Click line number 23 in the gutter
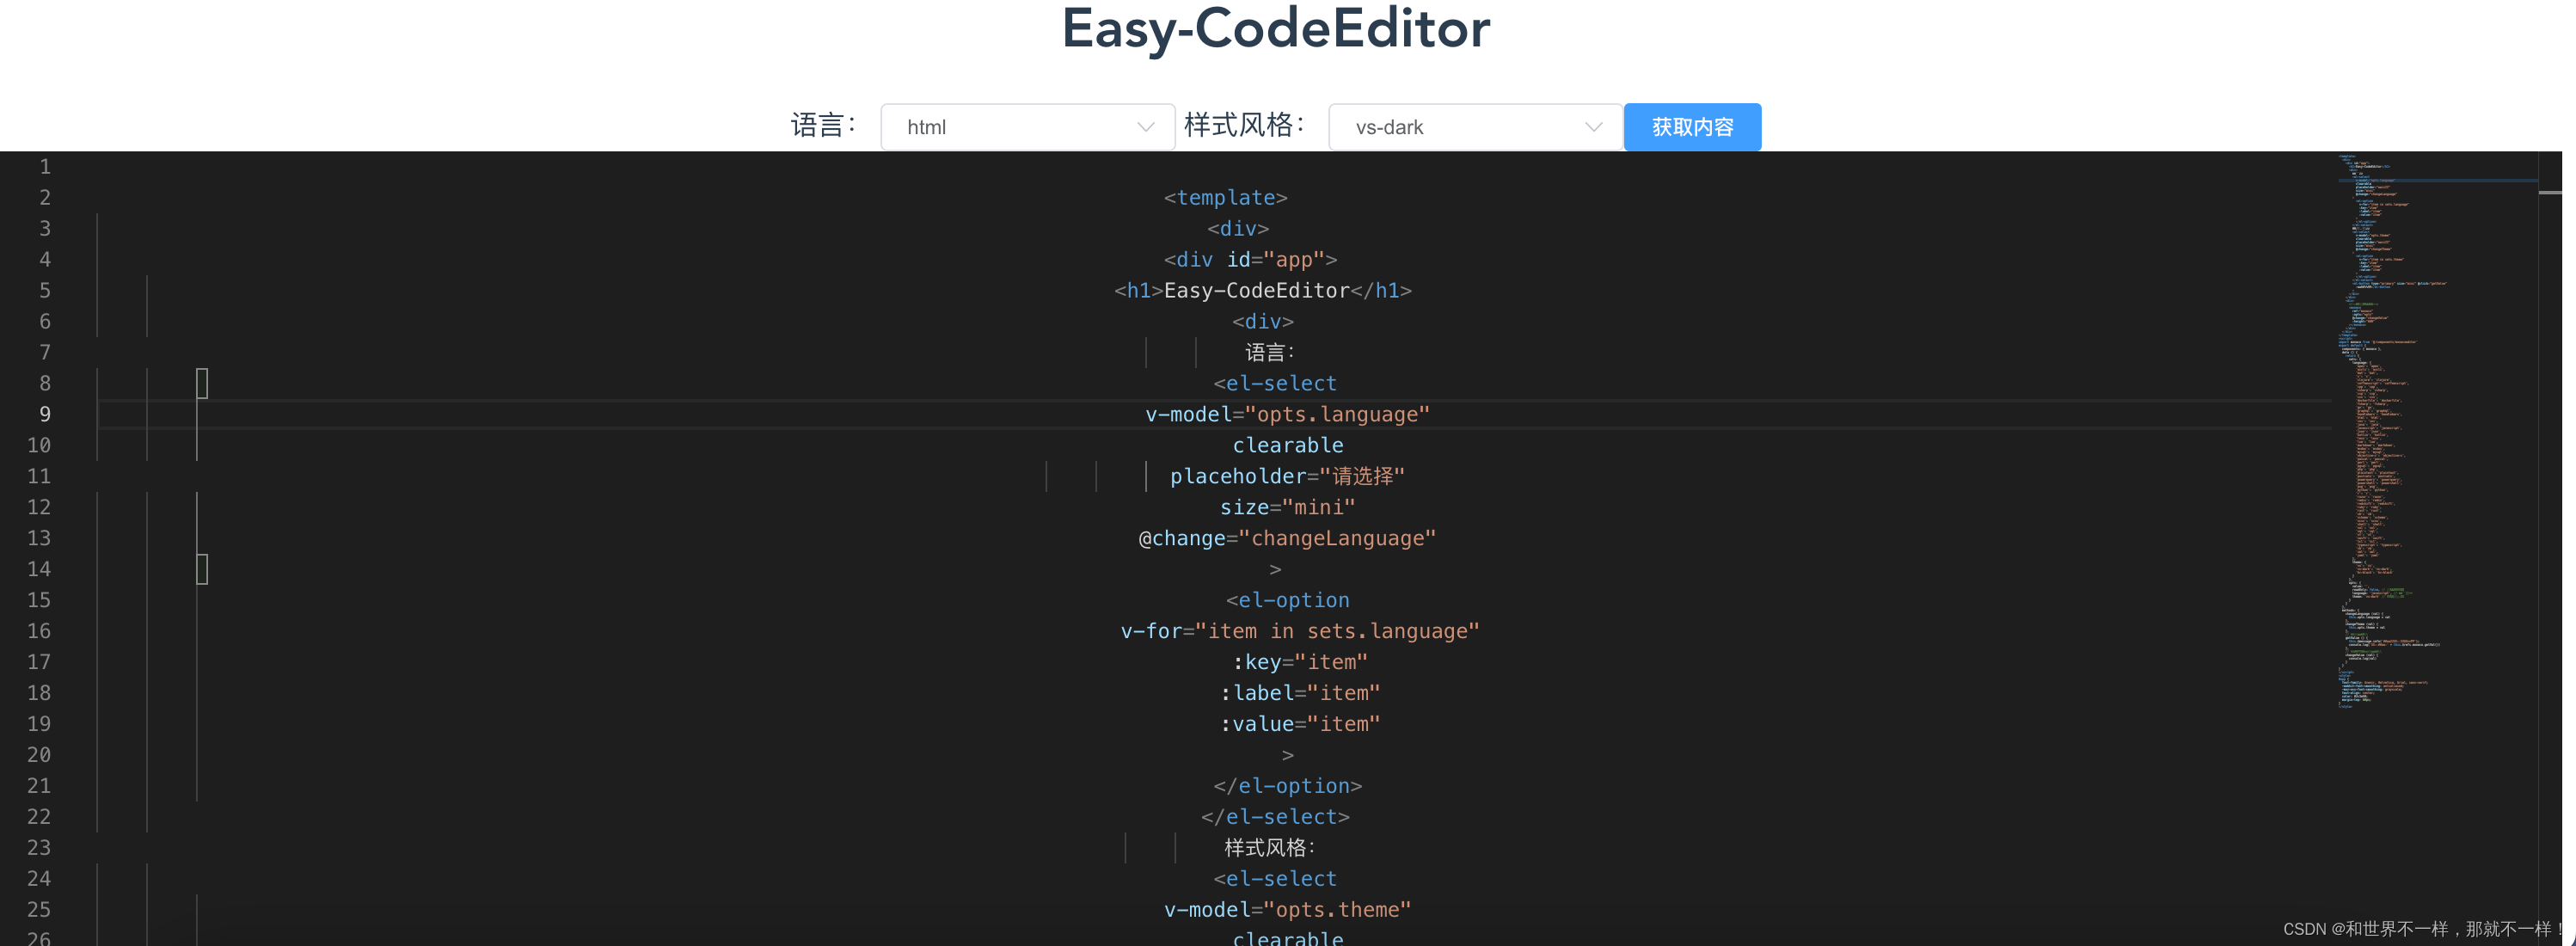The image size is (2576, 946). tap(39, 848)
